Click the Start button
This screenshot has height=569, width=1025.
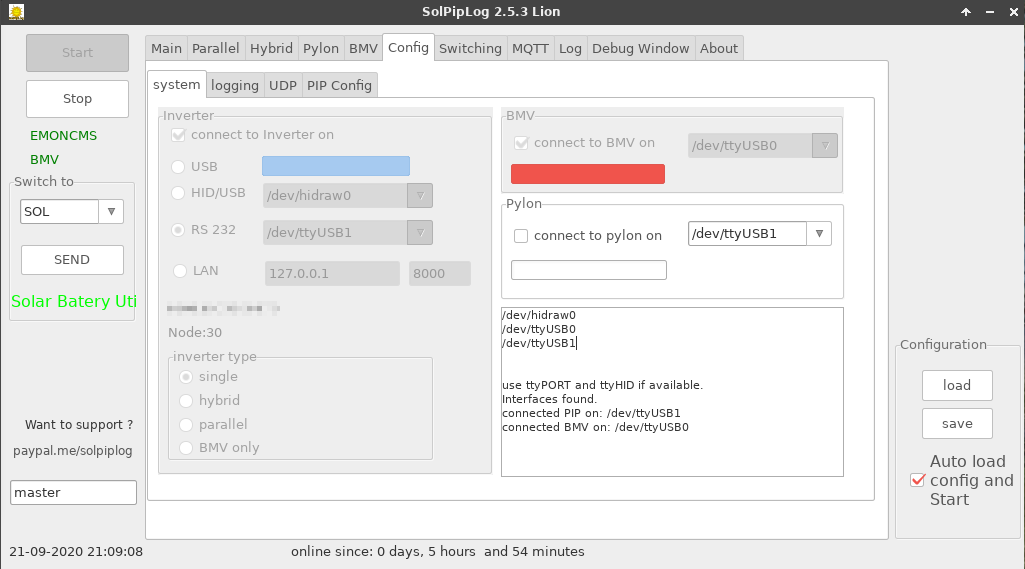coord(77,53)
